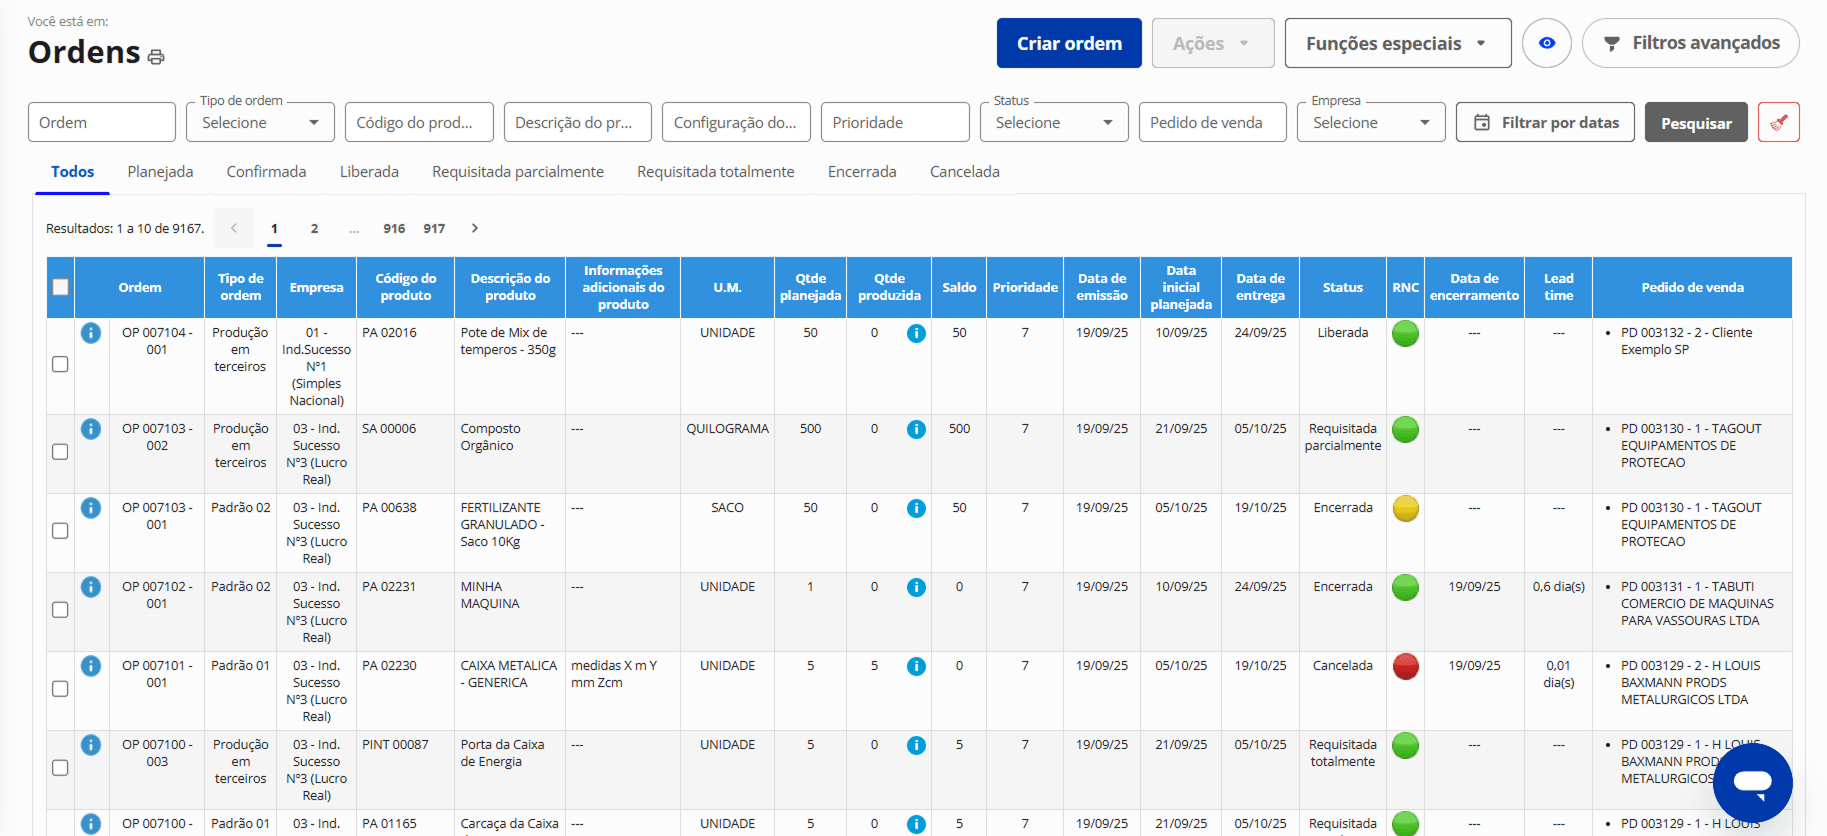The height and width of the screenshot is (836, 1827).
Task: Click red RNC indicator for Cancelada order
Action: coord(1405,666)
